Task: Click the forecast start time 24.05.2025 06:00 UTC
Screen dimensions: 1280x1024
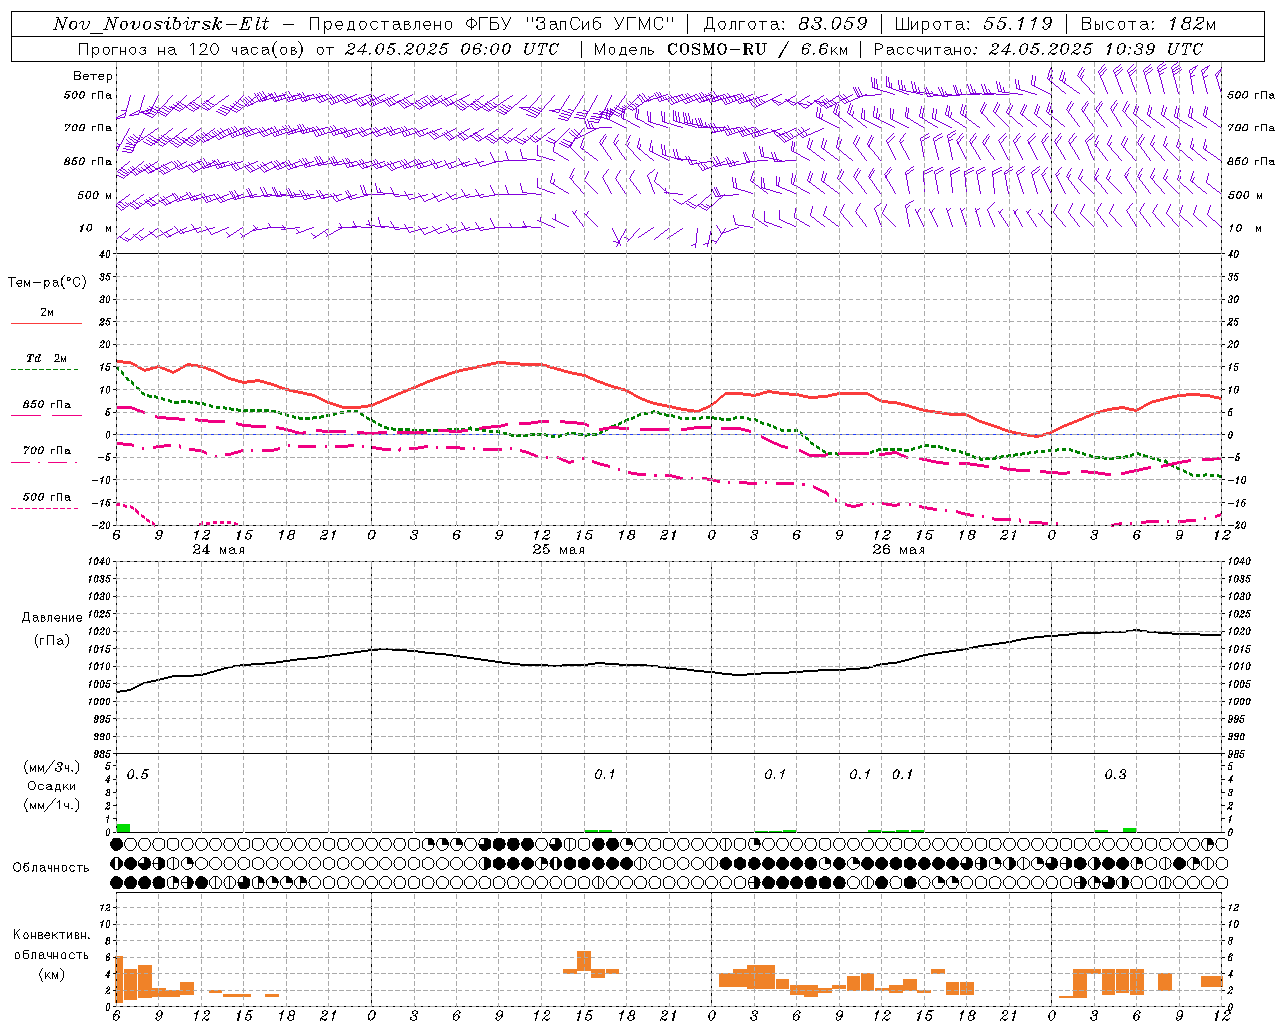Action: pos(452,49)
